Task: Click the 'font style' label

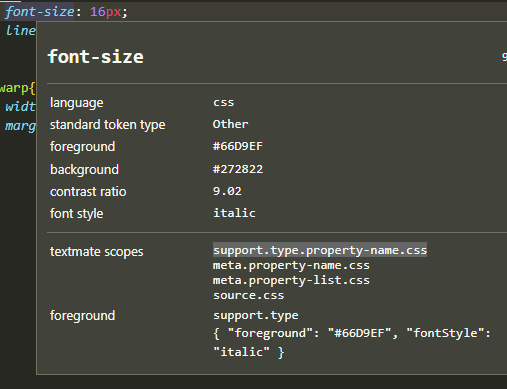Action: click(77, 214)
